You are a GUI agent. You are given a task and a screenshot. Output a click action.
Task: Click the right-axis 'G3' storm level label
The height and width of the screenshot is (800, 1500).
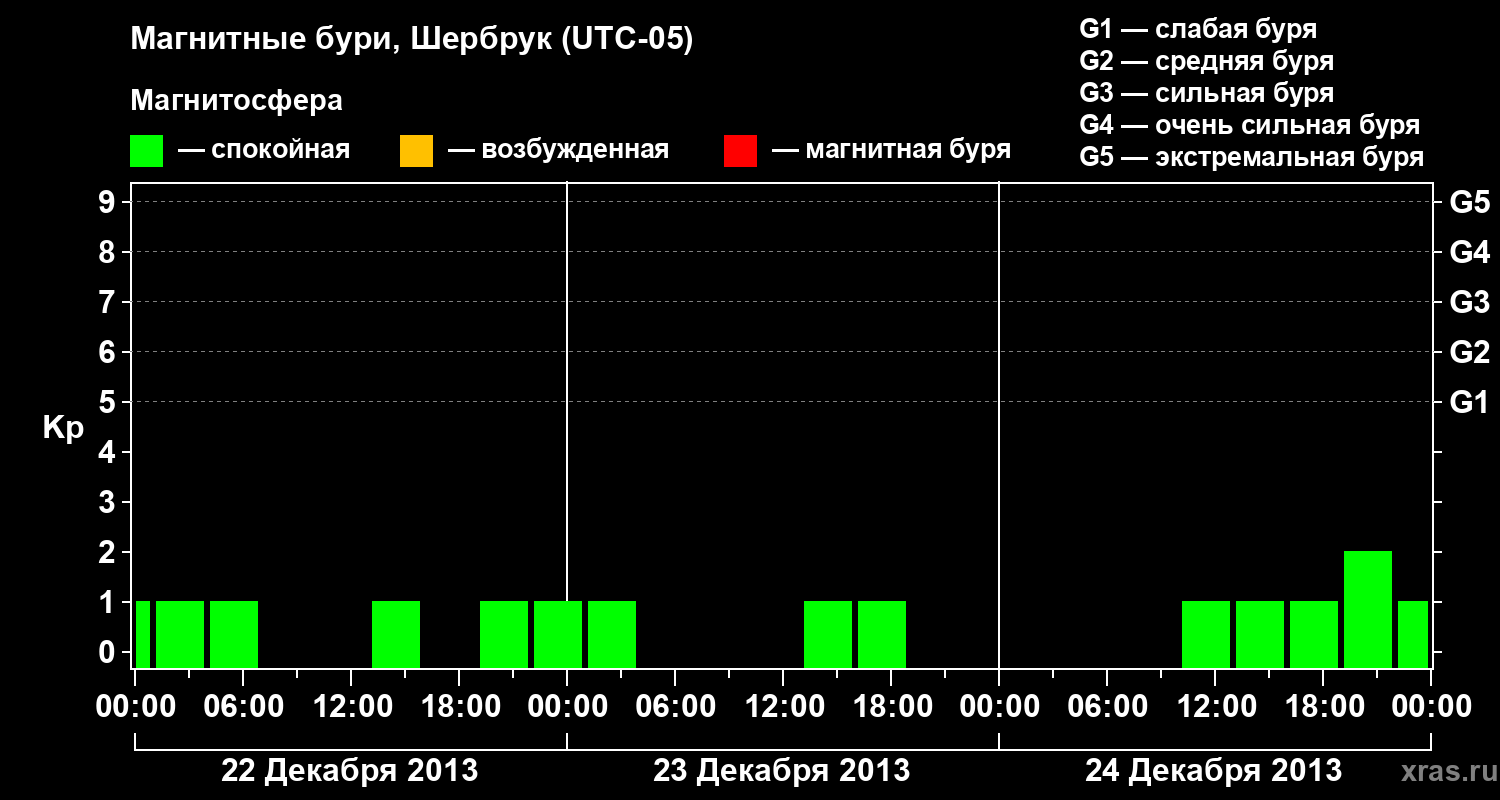1469,302
